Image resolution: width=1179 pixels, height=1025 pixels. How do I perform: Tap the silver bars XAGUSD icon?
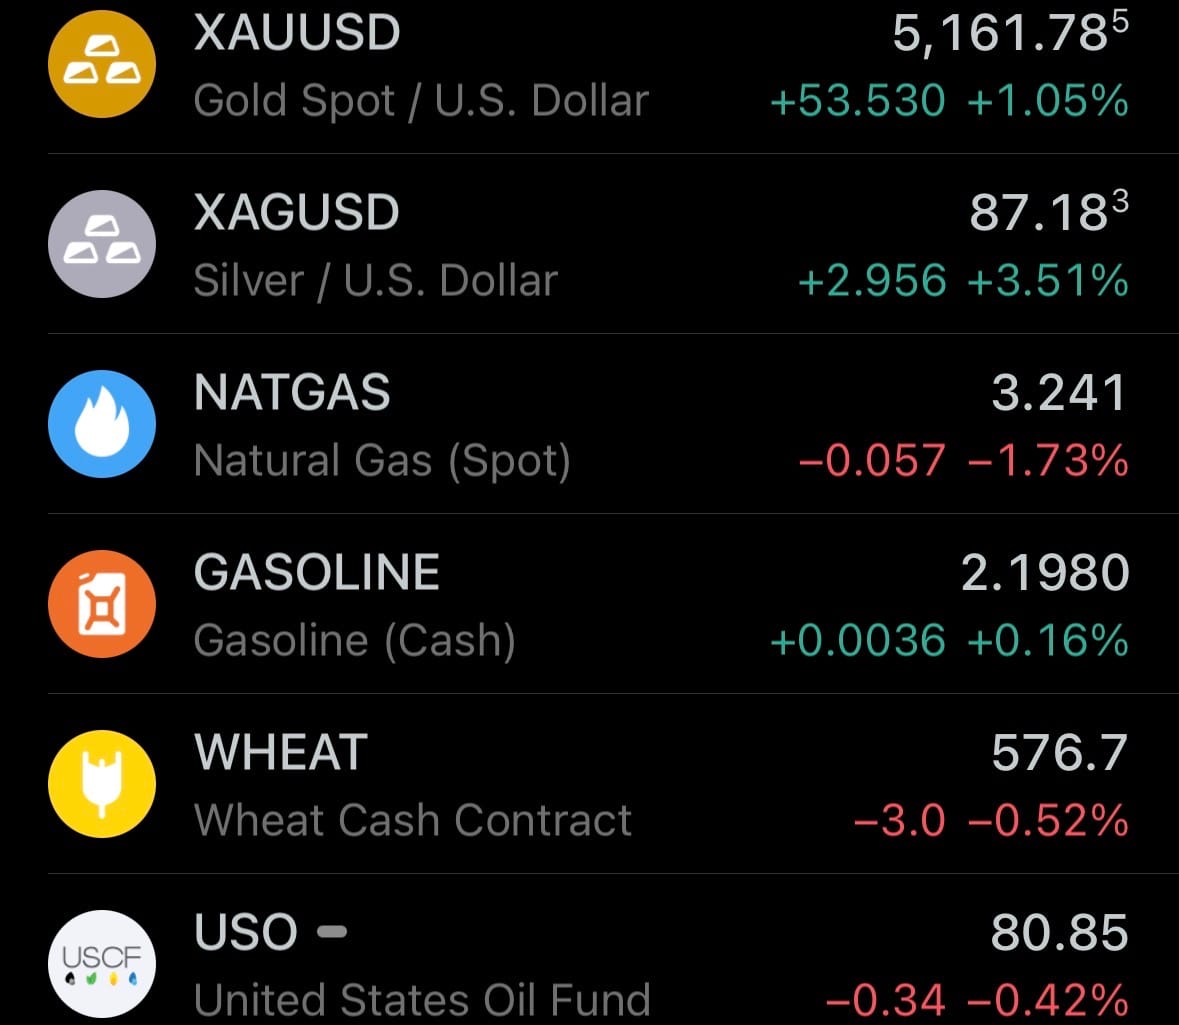point(102,244)
